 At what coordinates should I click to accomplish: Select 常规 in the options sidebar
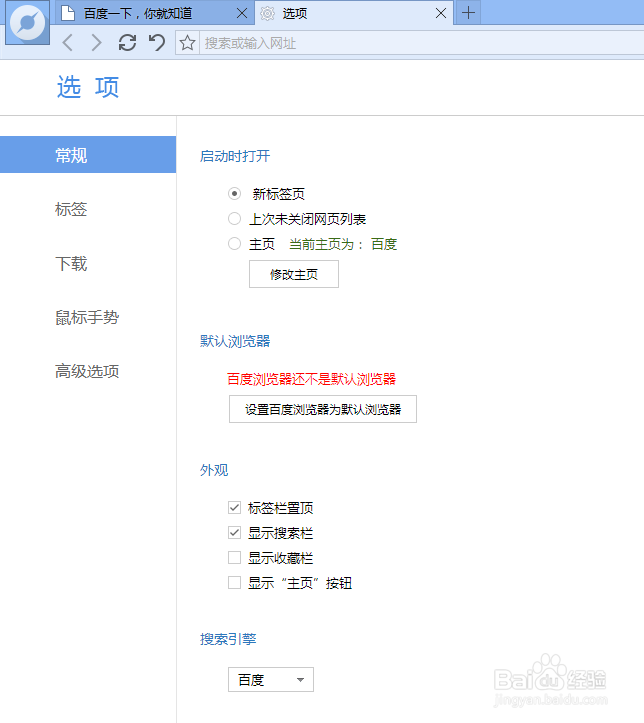(88, 155)
